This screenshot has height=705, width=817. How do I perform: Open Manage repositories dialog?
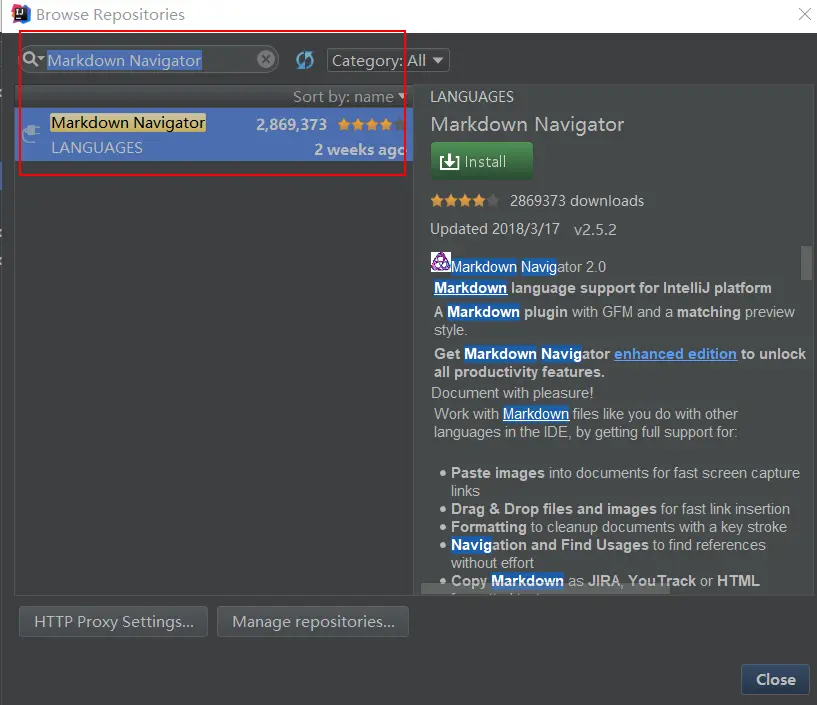click(x=313, y=621)
